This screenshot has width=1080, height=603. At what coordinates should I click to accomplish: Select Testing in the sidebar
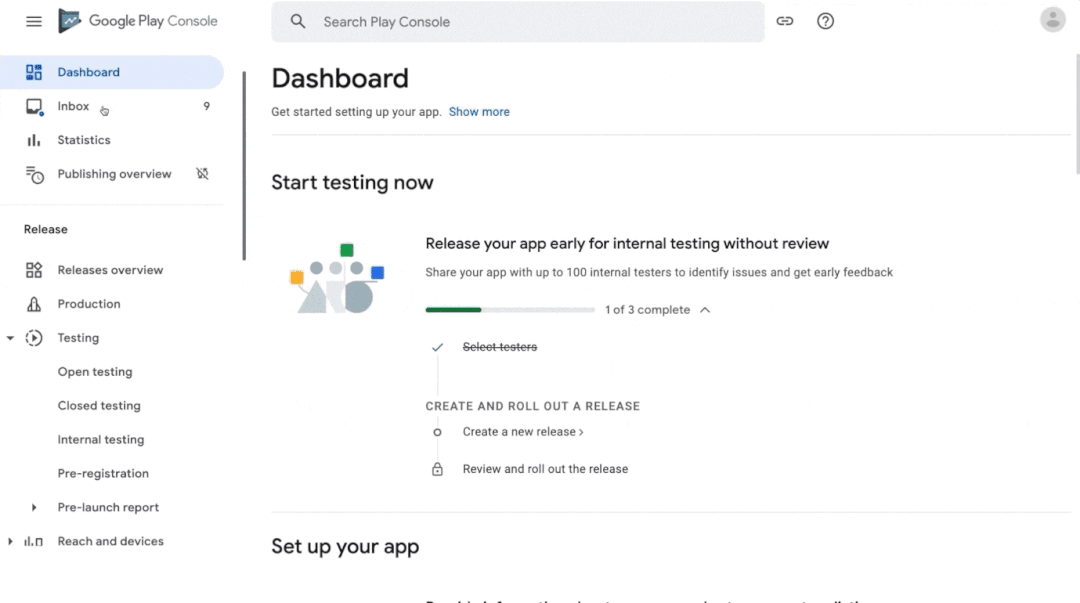78,338
